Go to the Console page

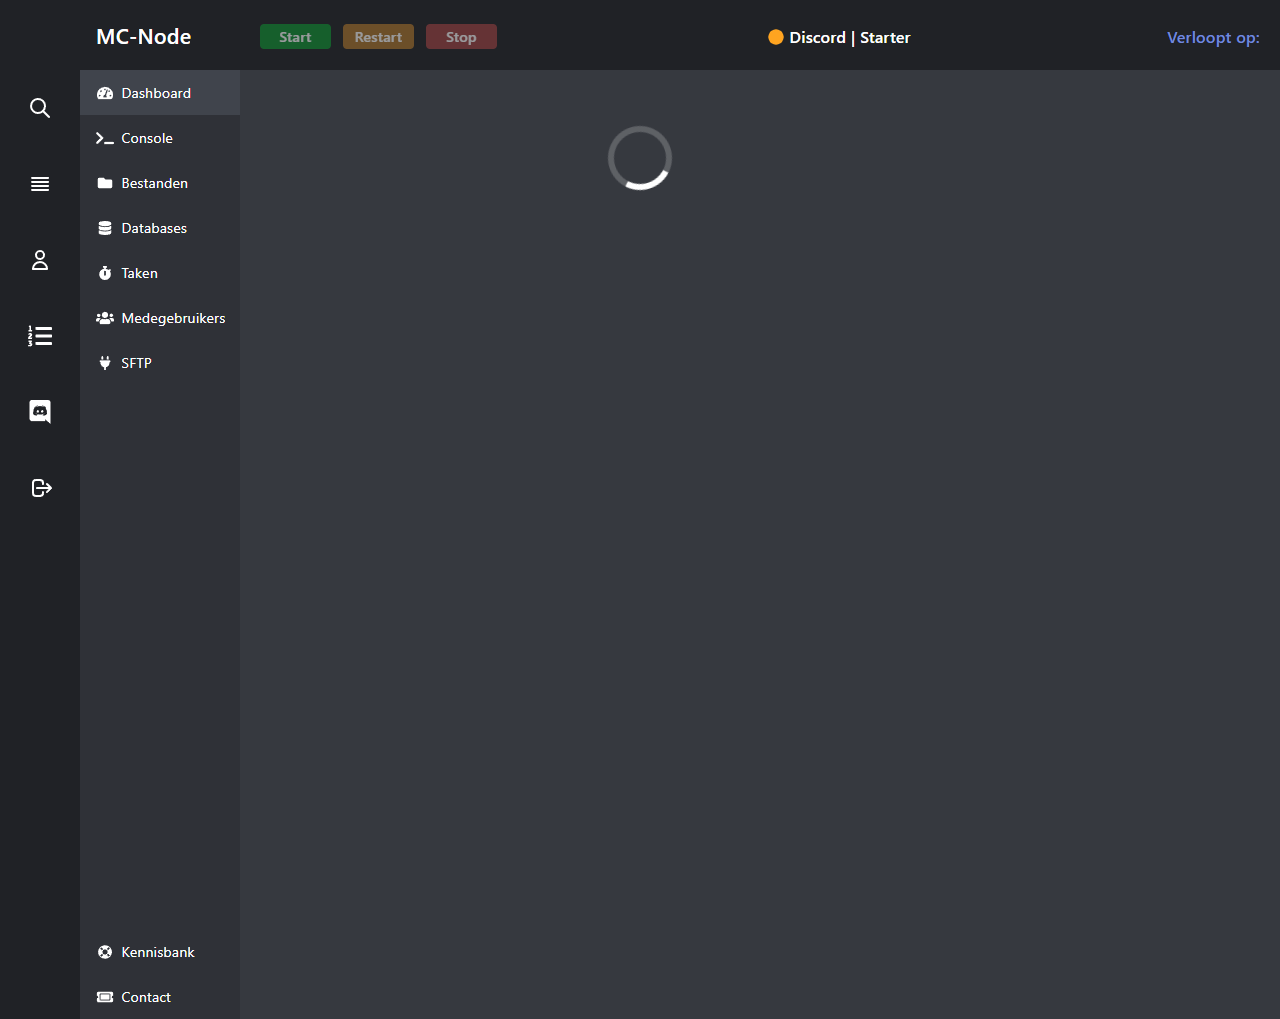pyautogui.click(x=147, y=138)
